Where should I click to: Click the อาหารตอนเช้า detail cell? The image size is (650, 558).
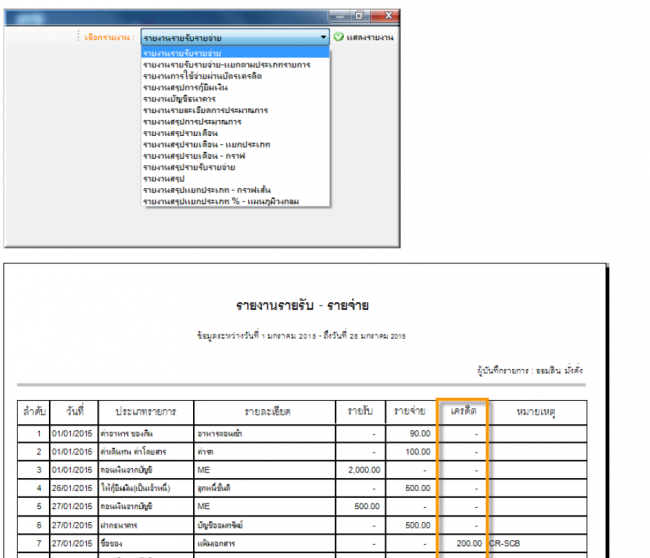(264, 434)
